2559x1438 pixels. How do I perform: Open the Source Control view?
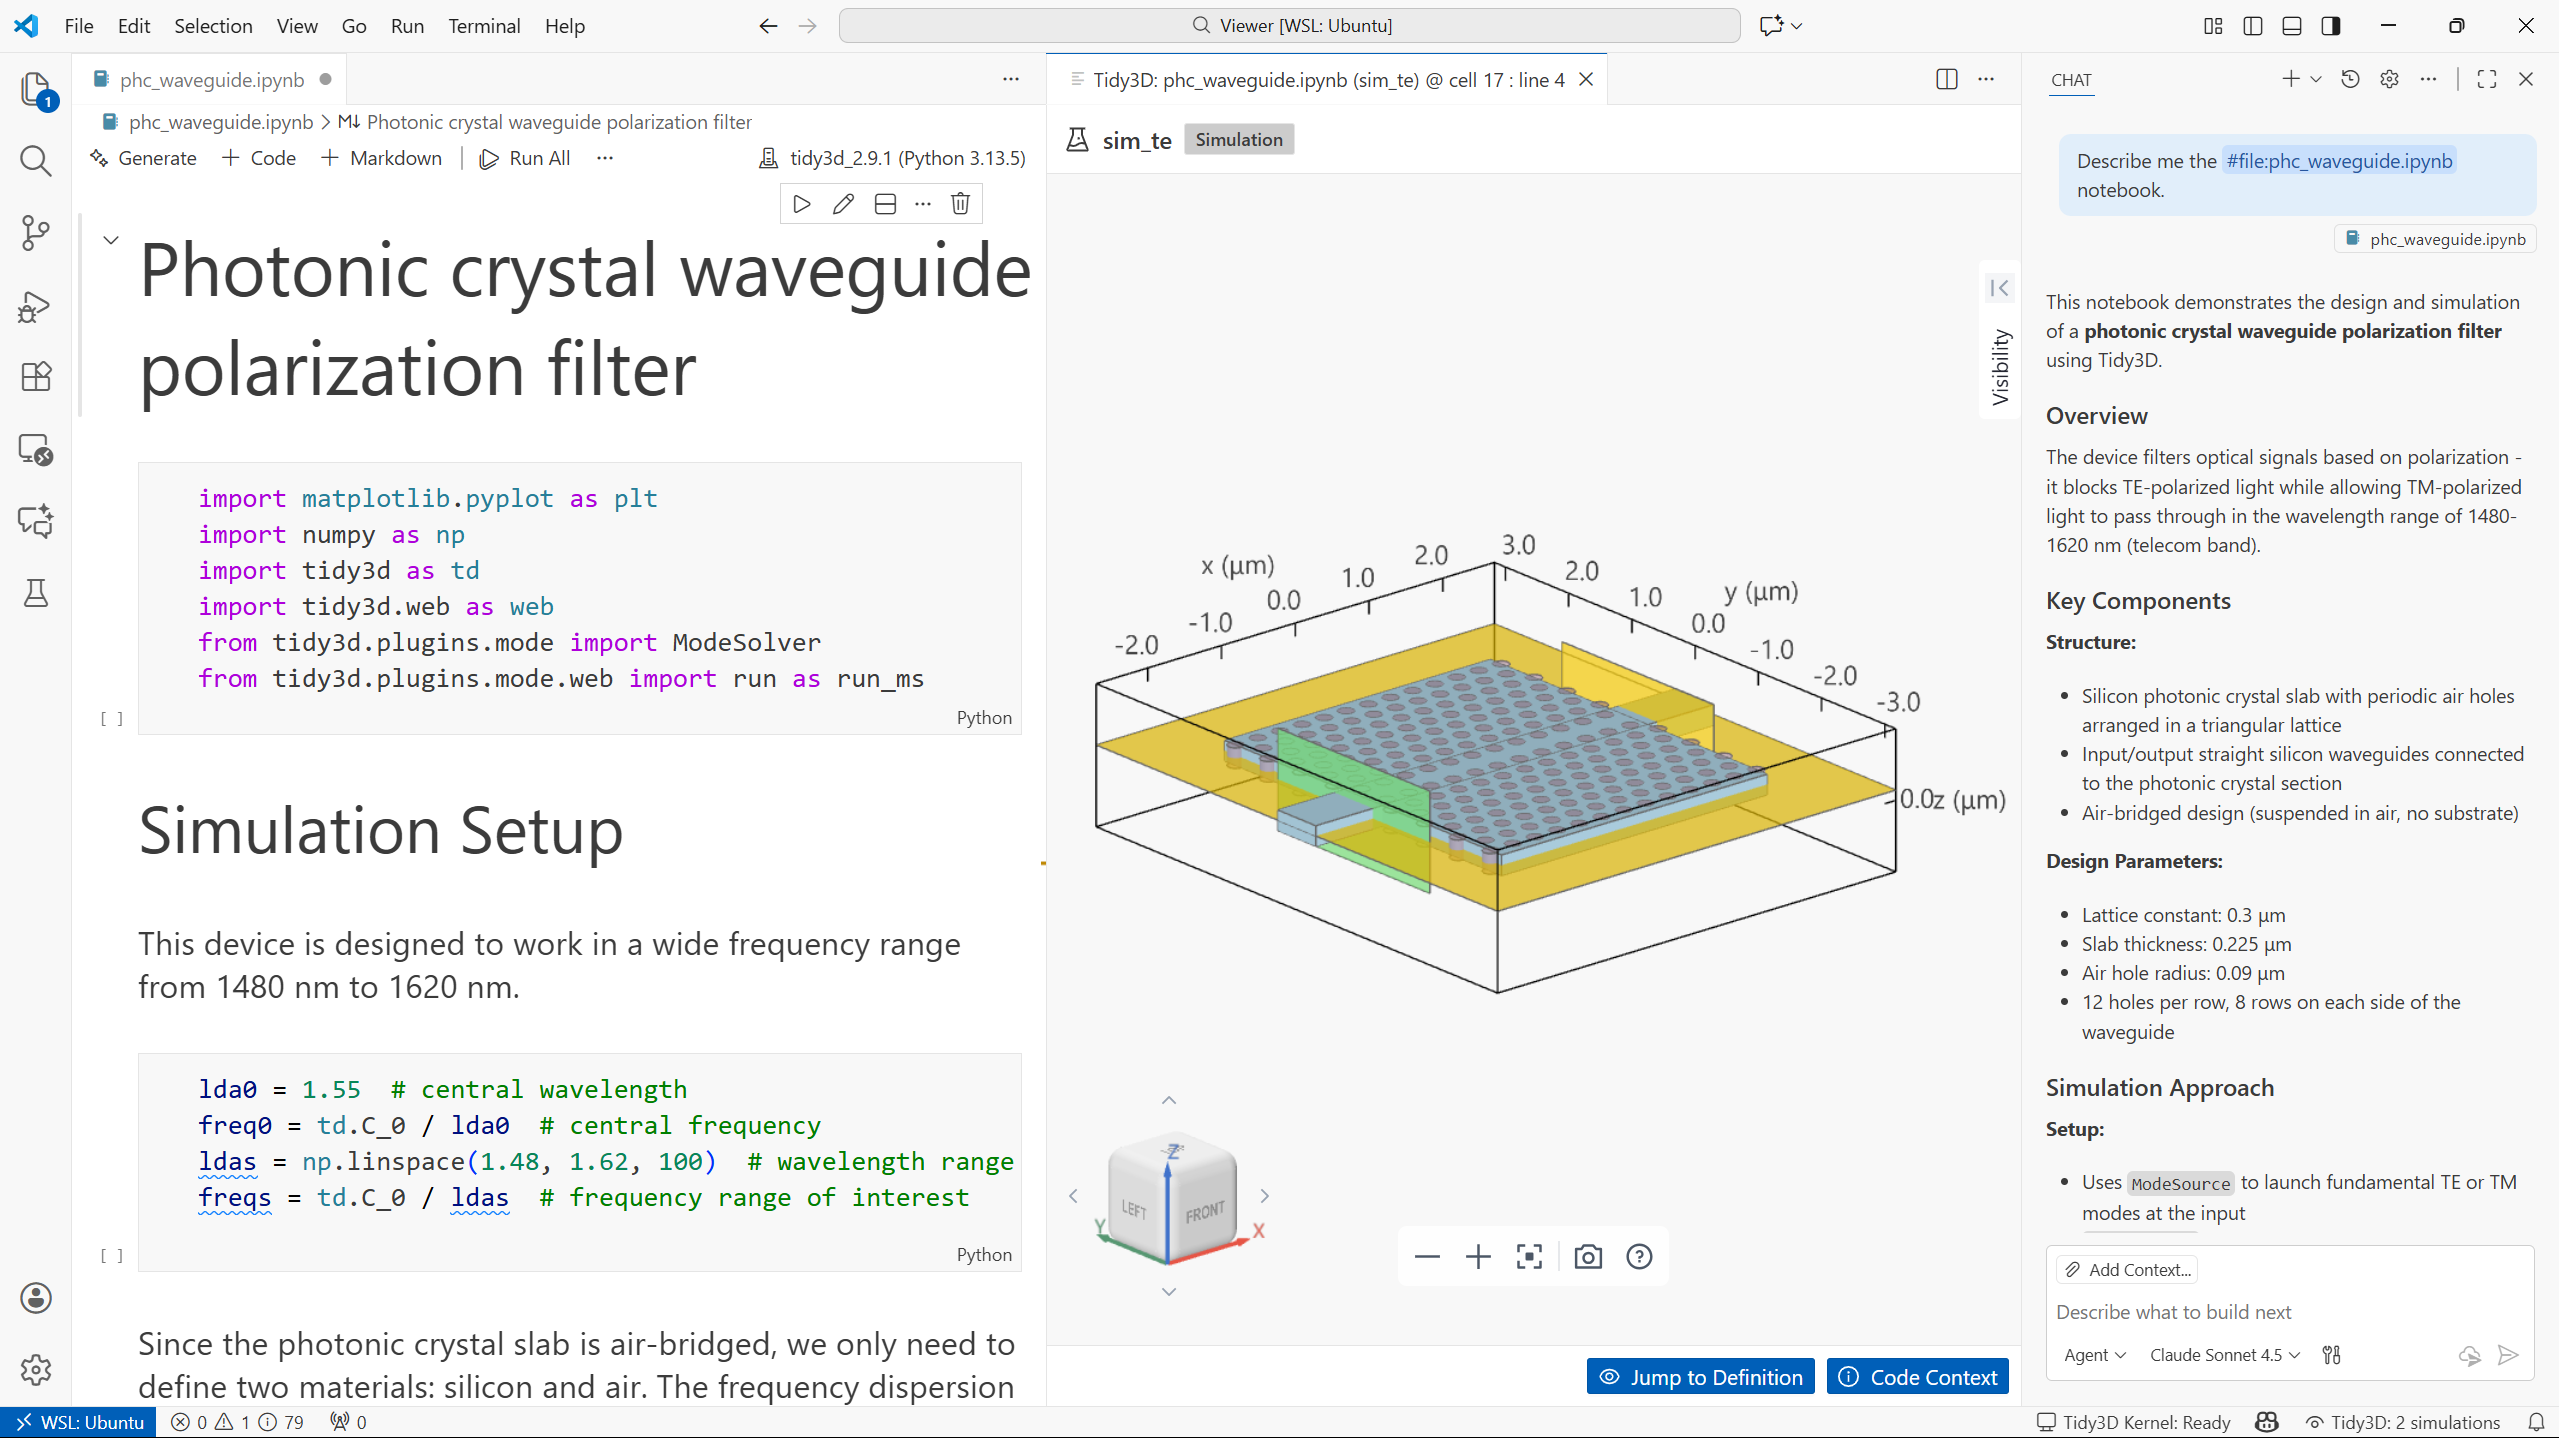pyautogui.click(x=35, y=233)
